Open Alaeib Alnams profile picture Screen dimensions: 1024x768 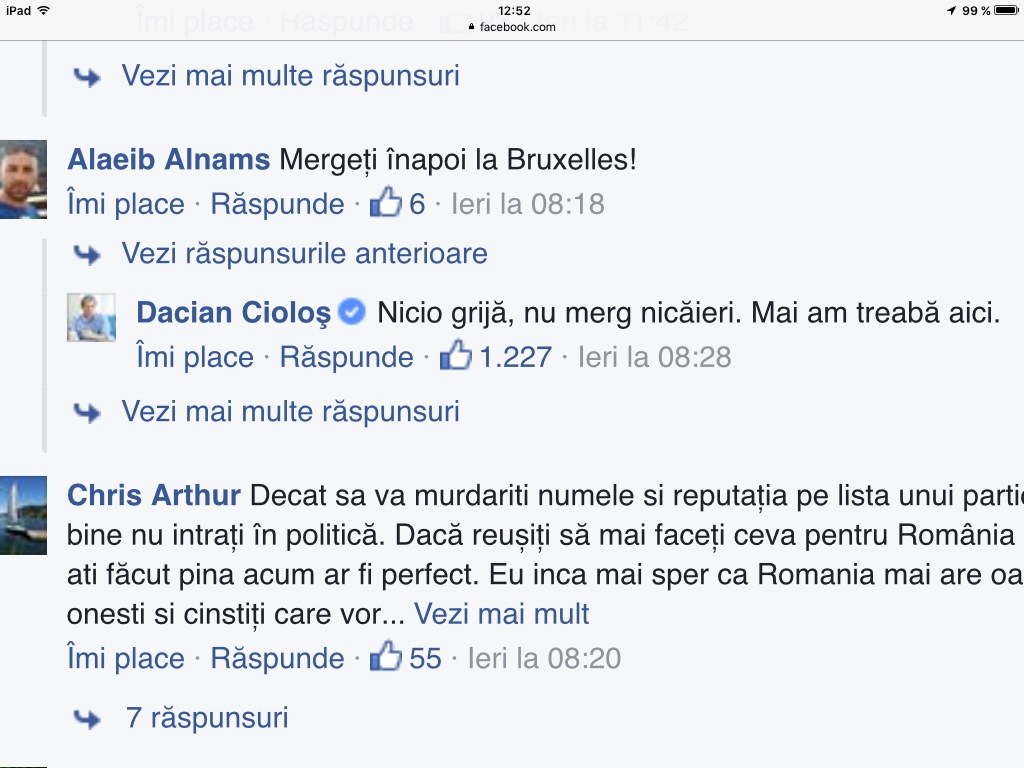[22, 179]
